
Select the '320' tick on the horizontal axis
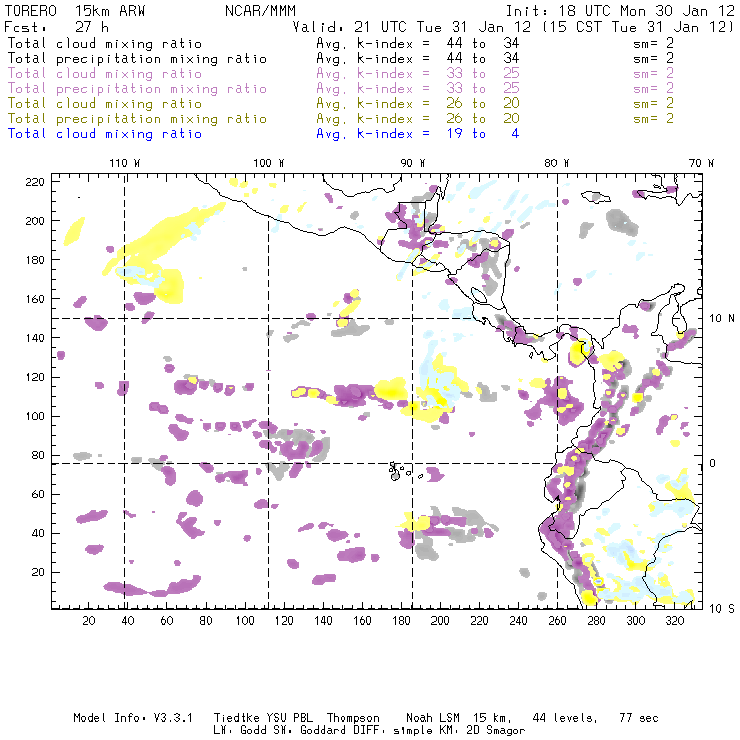[x=674, y=621]
